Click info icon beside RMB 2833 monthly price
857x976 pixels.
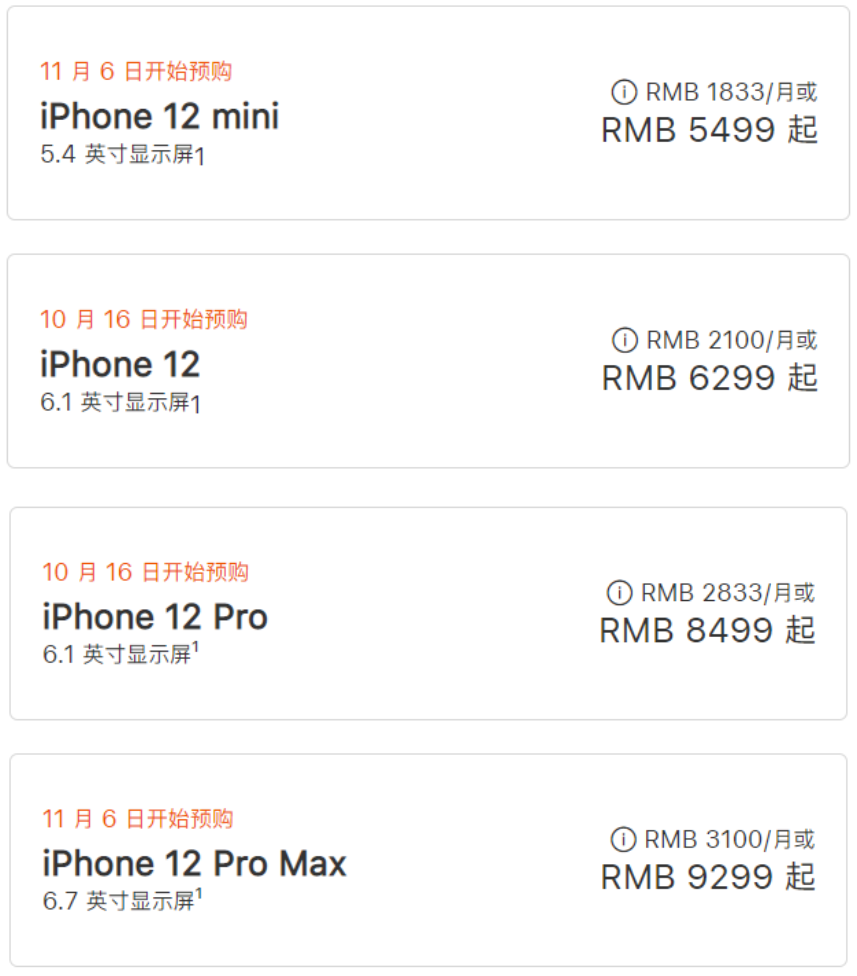[620, 593]
